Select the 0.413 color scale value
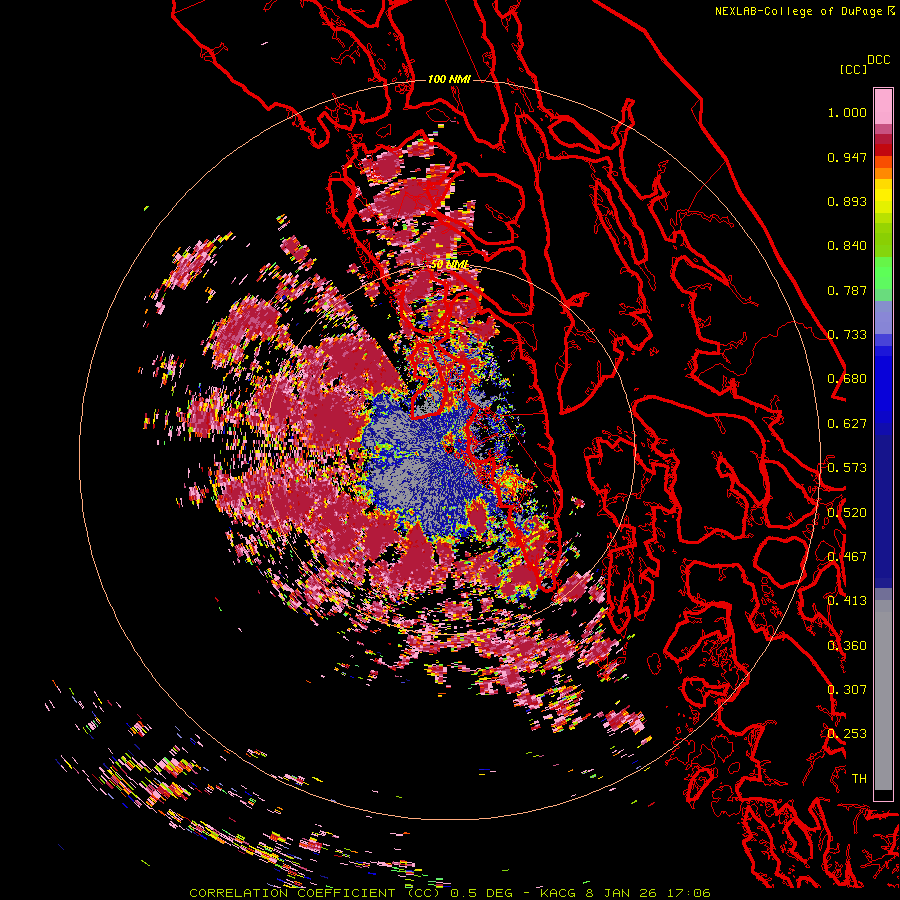This screenshot has height=900, width=900. point(847,601)
